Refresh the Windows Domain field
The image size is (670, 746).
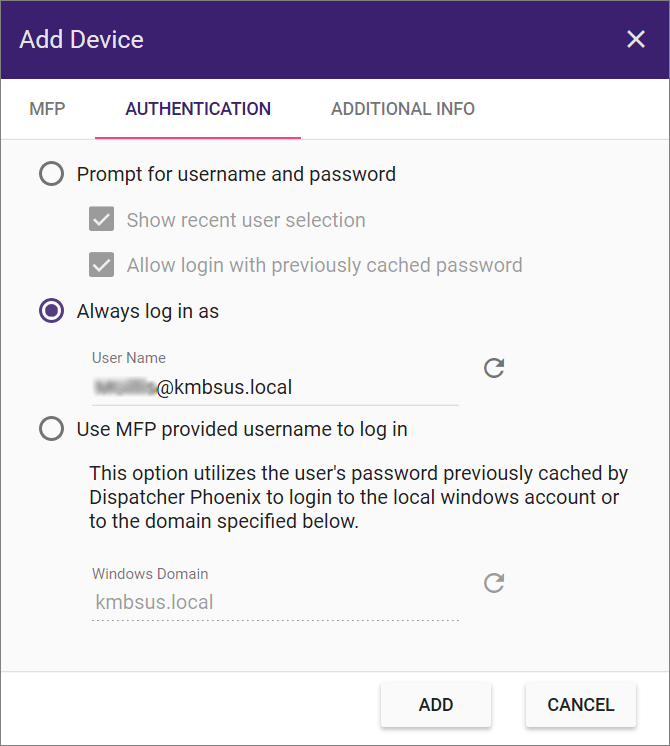pos(494,583)
